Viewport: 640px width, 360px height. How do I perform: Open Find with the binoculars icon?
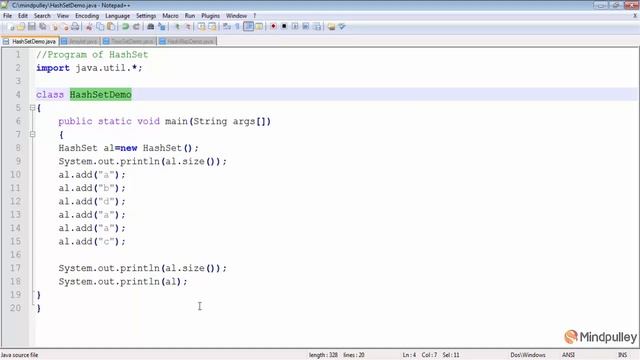point(150,27)
